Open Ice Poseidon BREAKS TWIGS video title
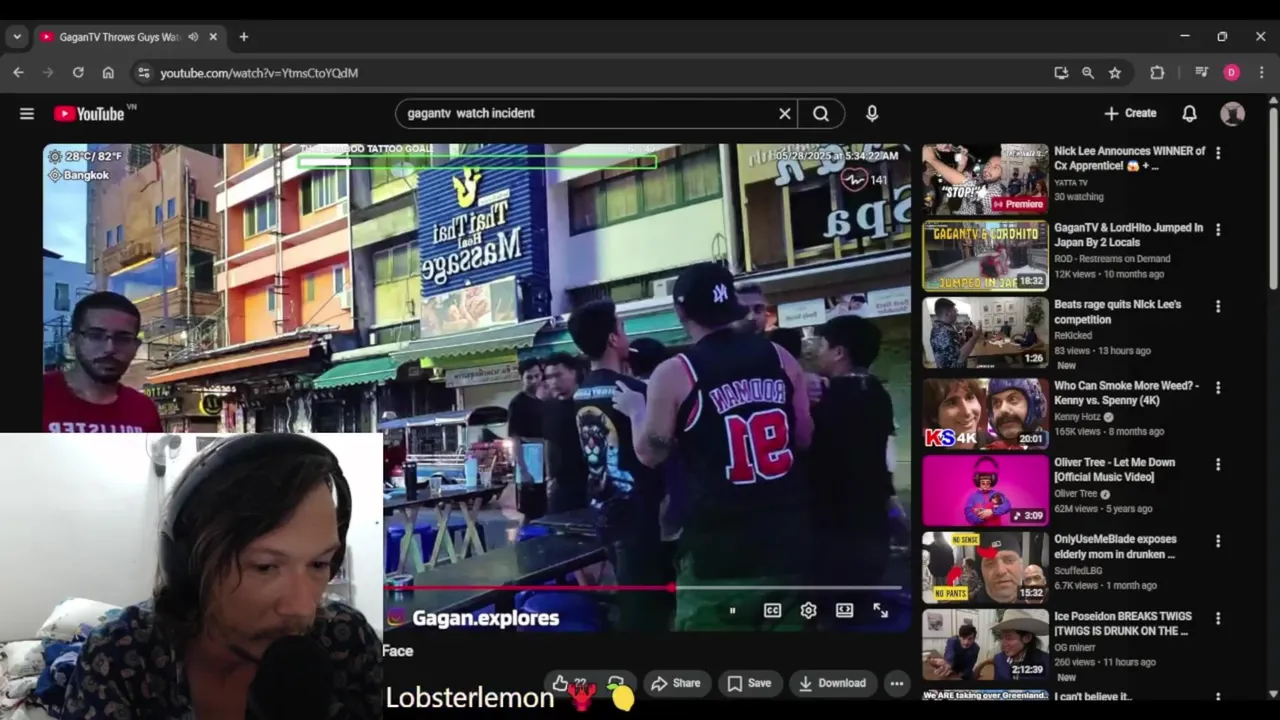 click(x=1124, y=623)
